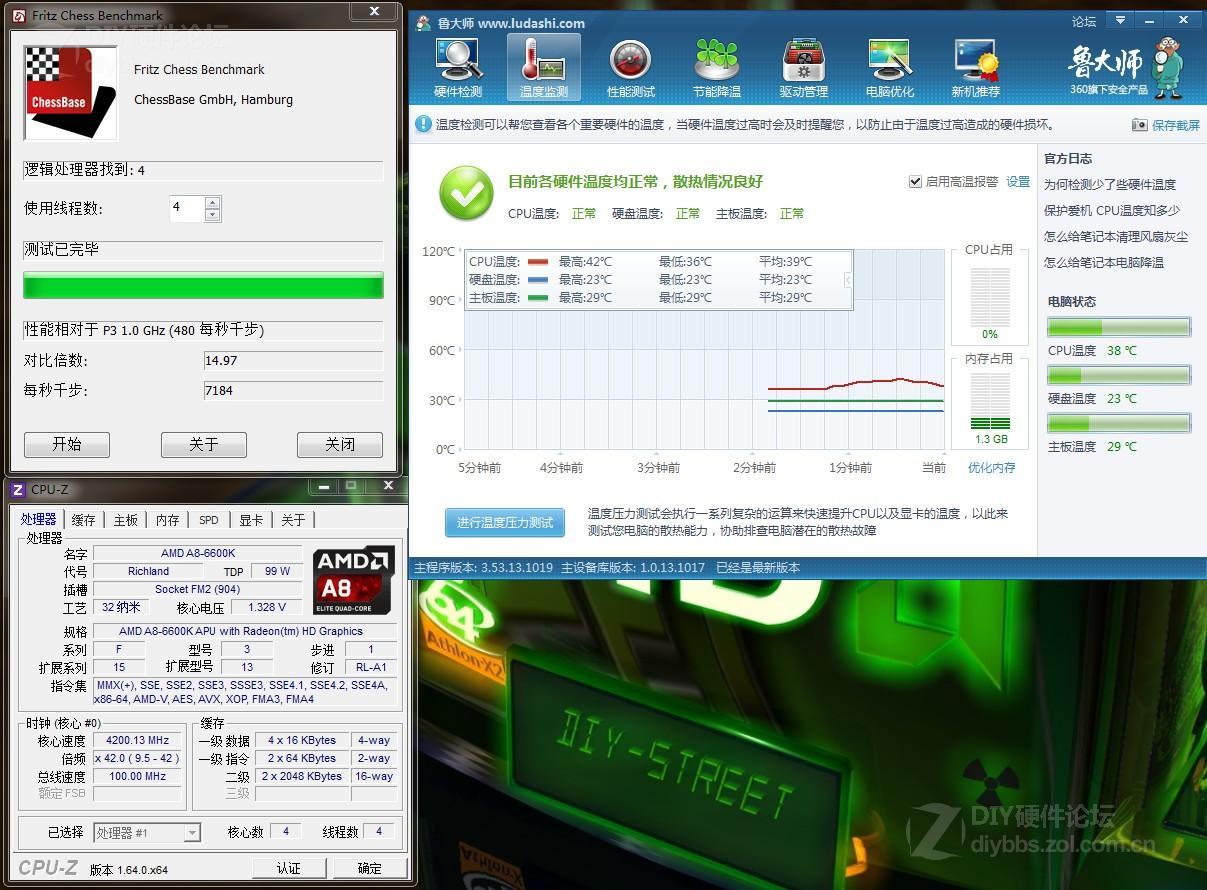Click the 核心电压 1.328 V value
Viewport: 1207px width, 890px height.
(267, 607)
